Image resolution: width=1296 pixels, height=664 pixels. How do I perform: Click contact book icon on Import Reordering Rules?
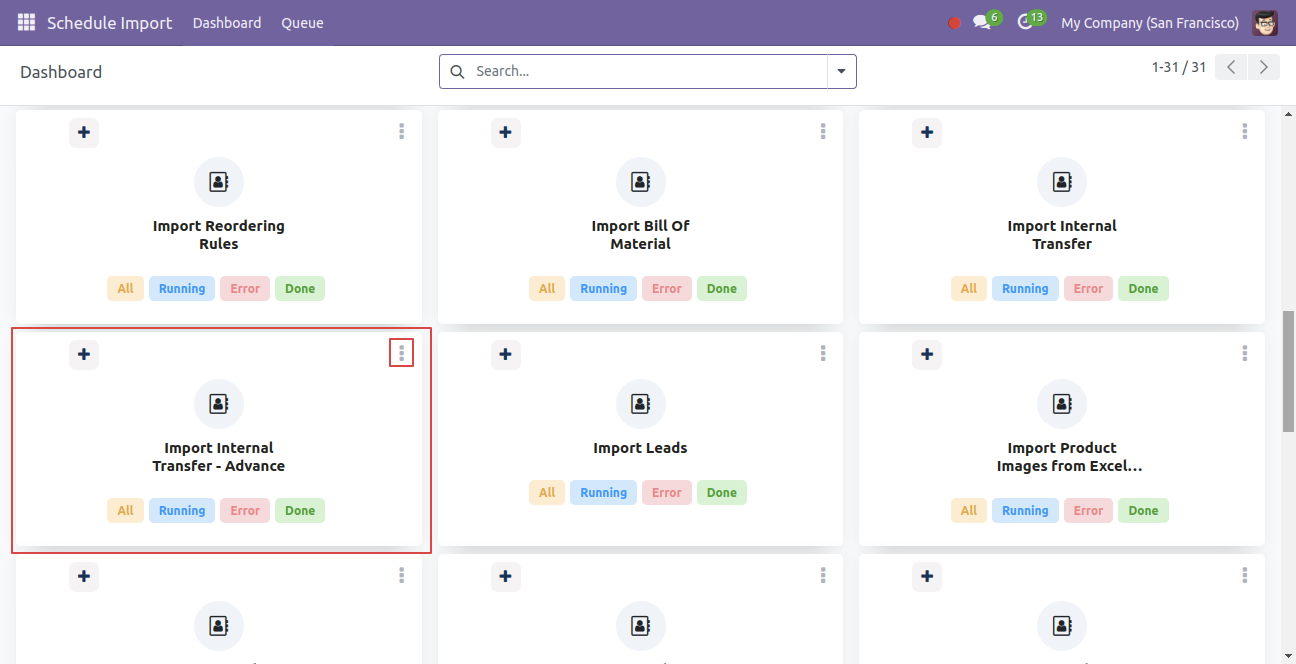[219, 182]
